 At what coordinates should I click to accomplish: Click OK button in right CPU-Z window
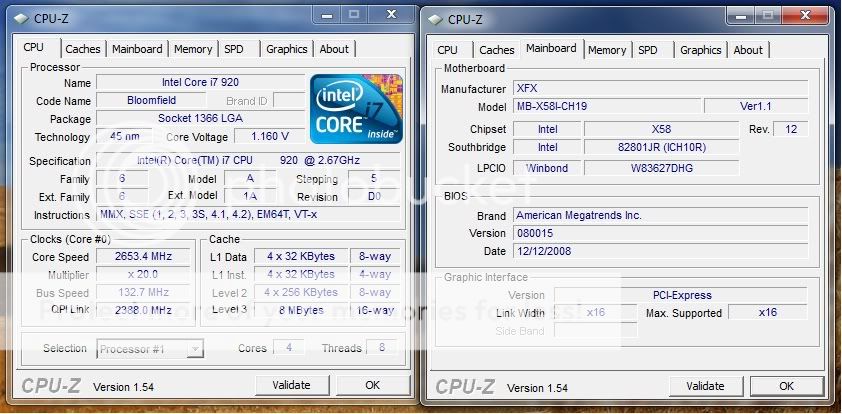click(x=786, y=386)
